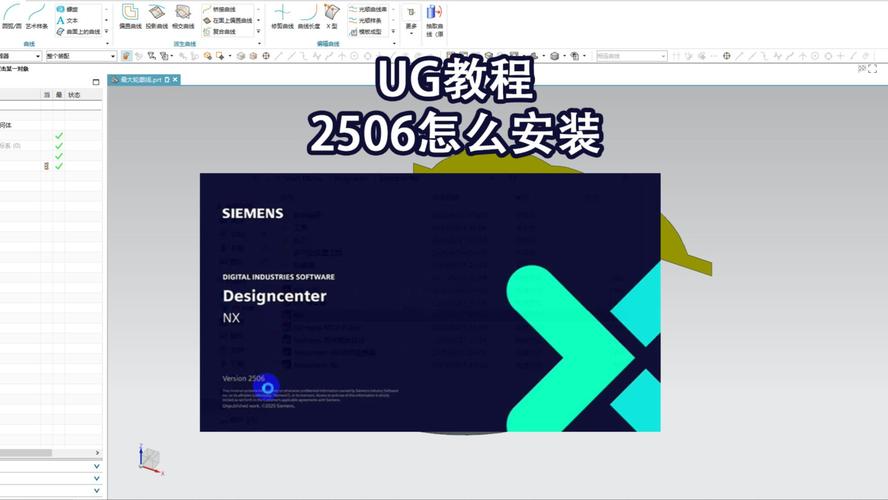The height and width of the screenshot is (500, 888).
Task: Open the 更多 More gallery
Action: [411, 19]
